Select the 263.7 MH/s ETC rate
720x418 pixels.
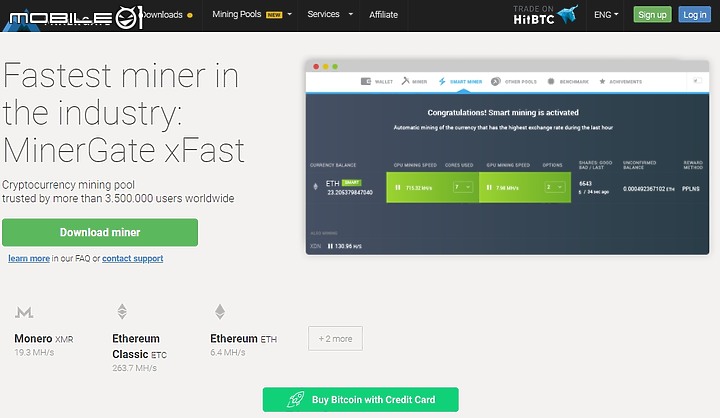pos(135,368)
